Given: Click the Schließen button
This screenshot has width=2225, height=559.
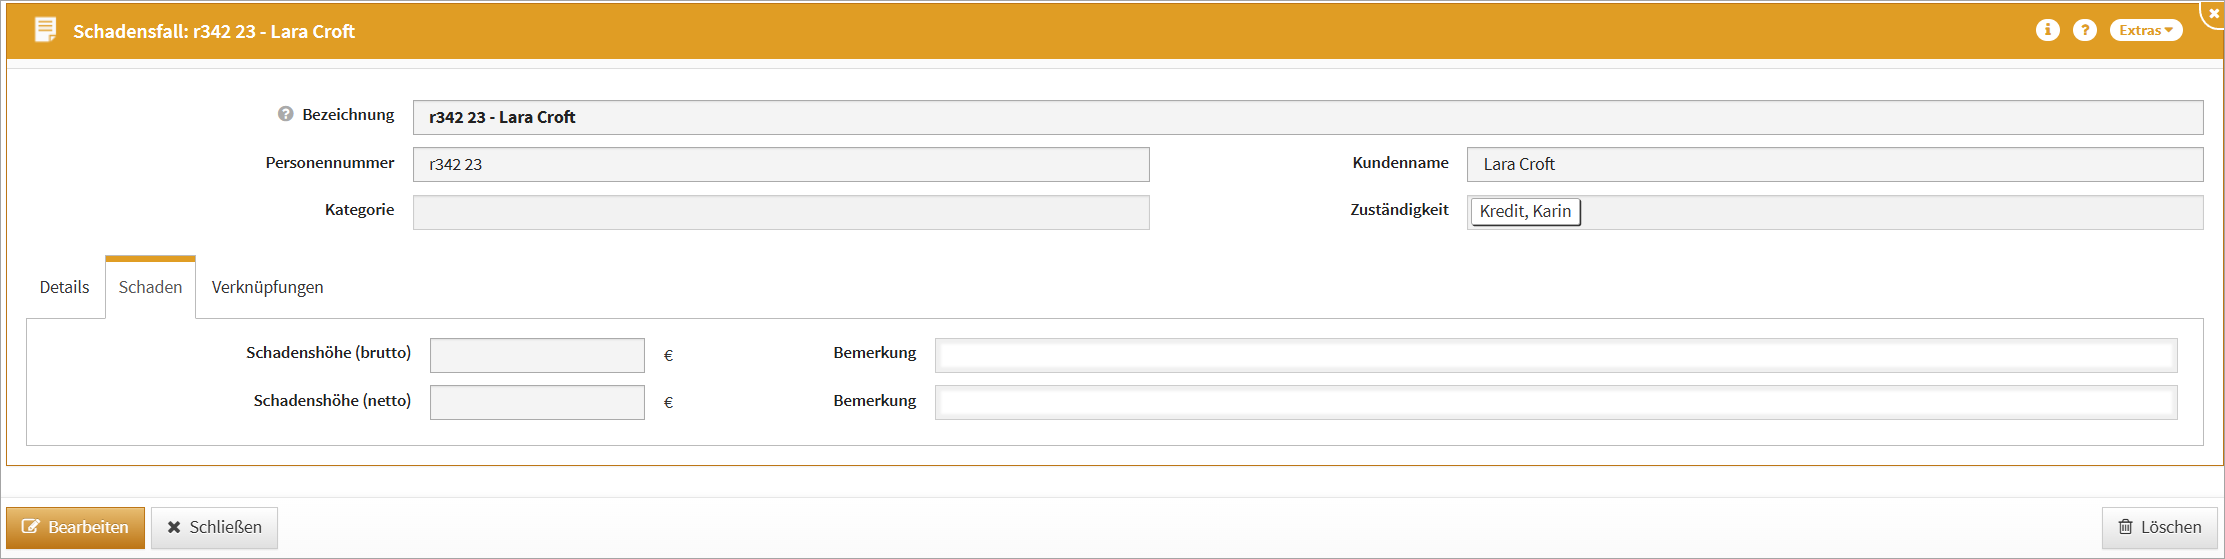Looking at the screenshot, I should [214, 527].
